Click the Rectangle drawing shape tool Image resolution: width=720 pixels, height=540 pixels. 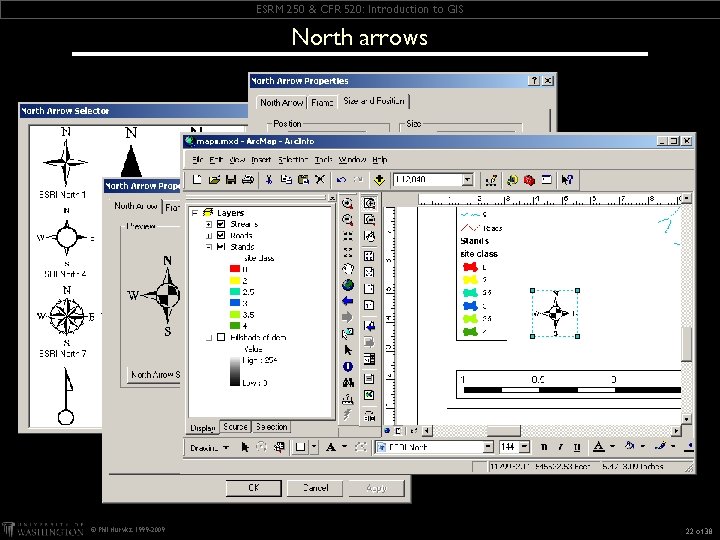[x=300, y=447]
